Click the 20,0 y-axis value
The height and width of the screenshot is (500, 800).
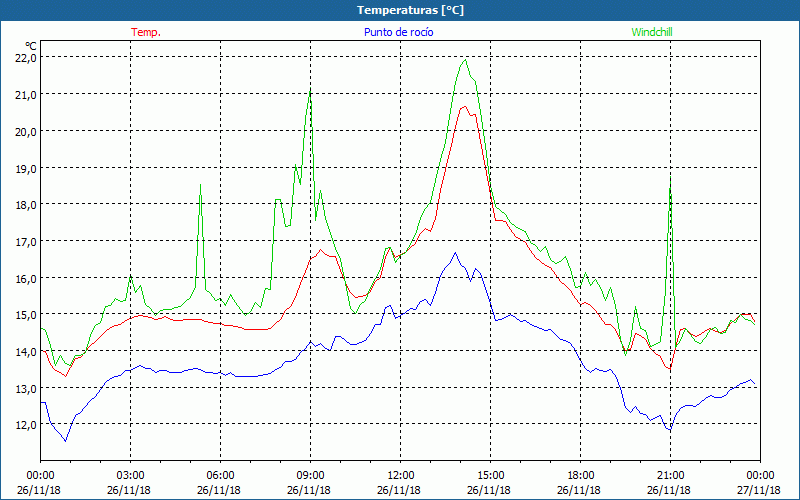click(x=26, y=131)
